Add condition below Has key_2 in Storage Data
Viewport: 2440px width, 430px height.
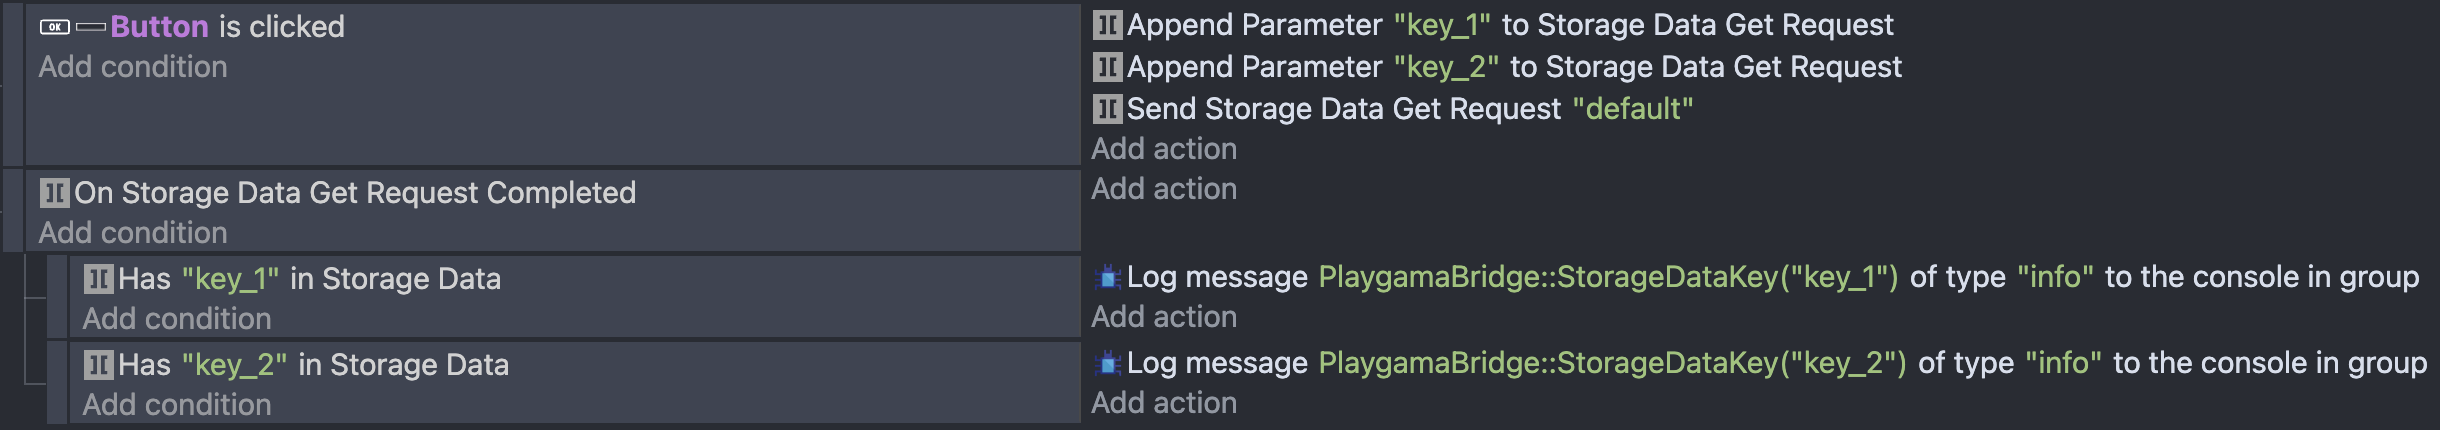click(x=177, y=405)
